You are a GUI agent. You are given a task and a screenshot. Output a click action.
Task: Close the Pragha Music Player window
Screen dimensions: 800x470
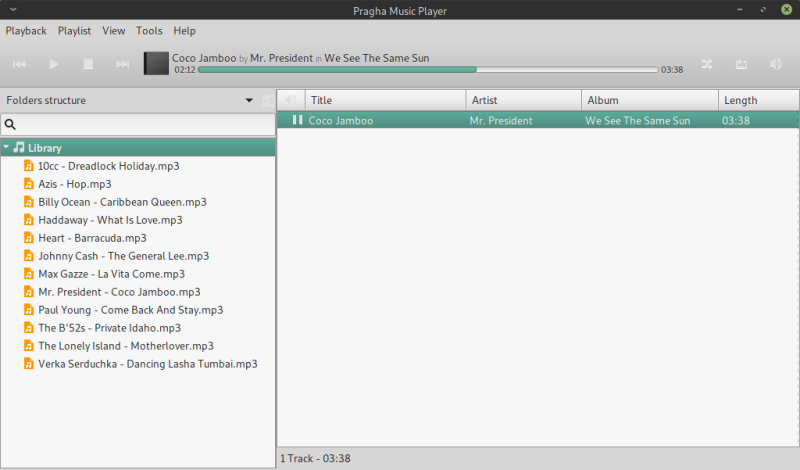tap(787, 10)
